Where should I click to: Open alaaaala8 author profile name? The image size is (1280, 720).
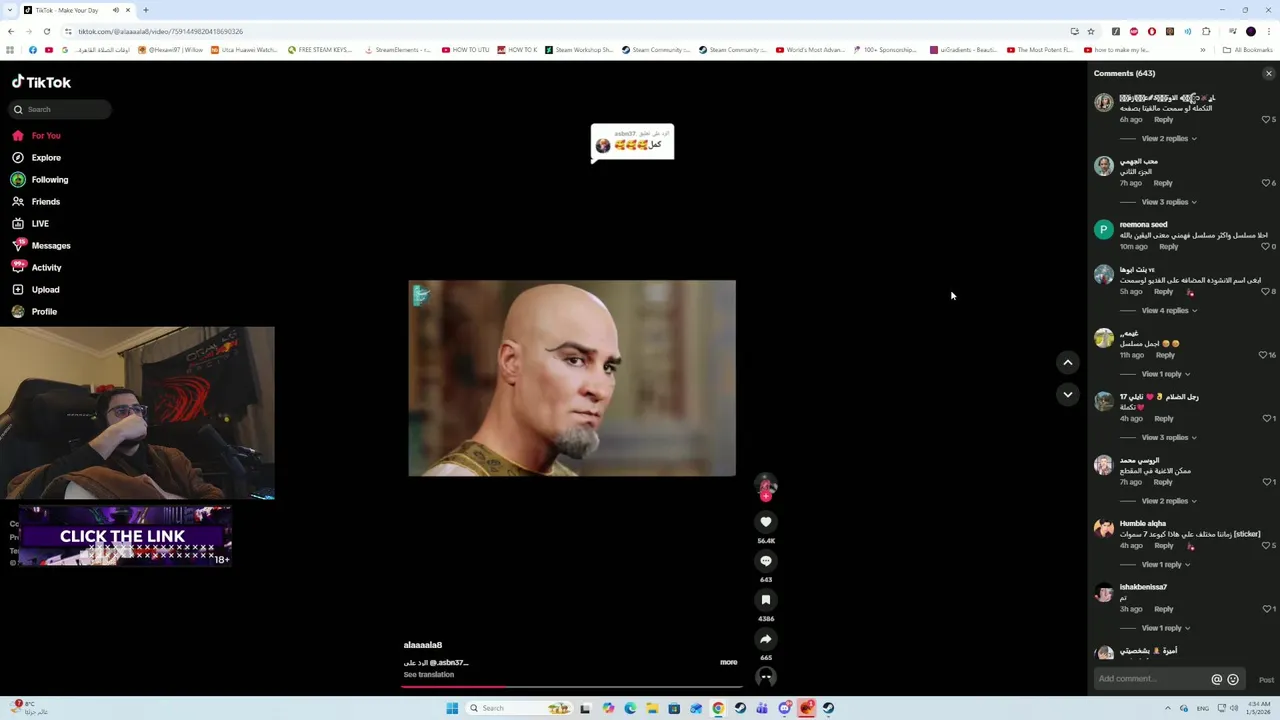pyautogui.click(x=422, y=645)
